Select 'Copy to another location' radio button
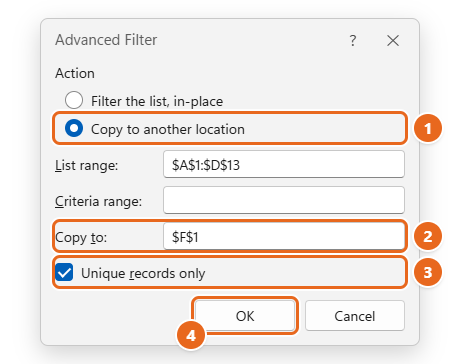 pyautogui.click(x=74, y=128)
